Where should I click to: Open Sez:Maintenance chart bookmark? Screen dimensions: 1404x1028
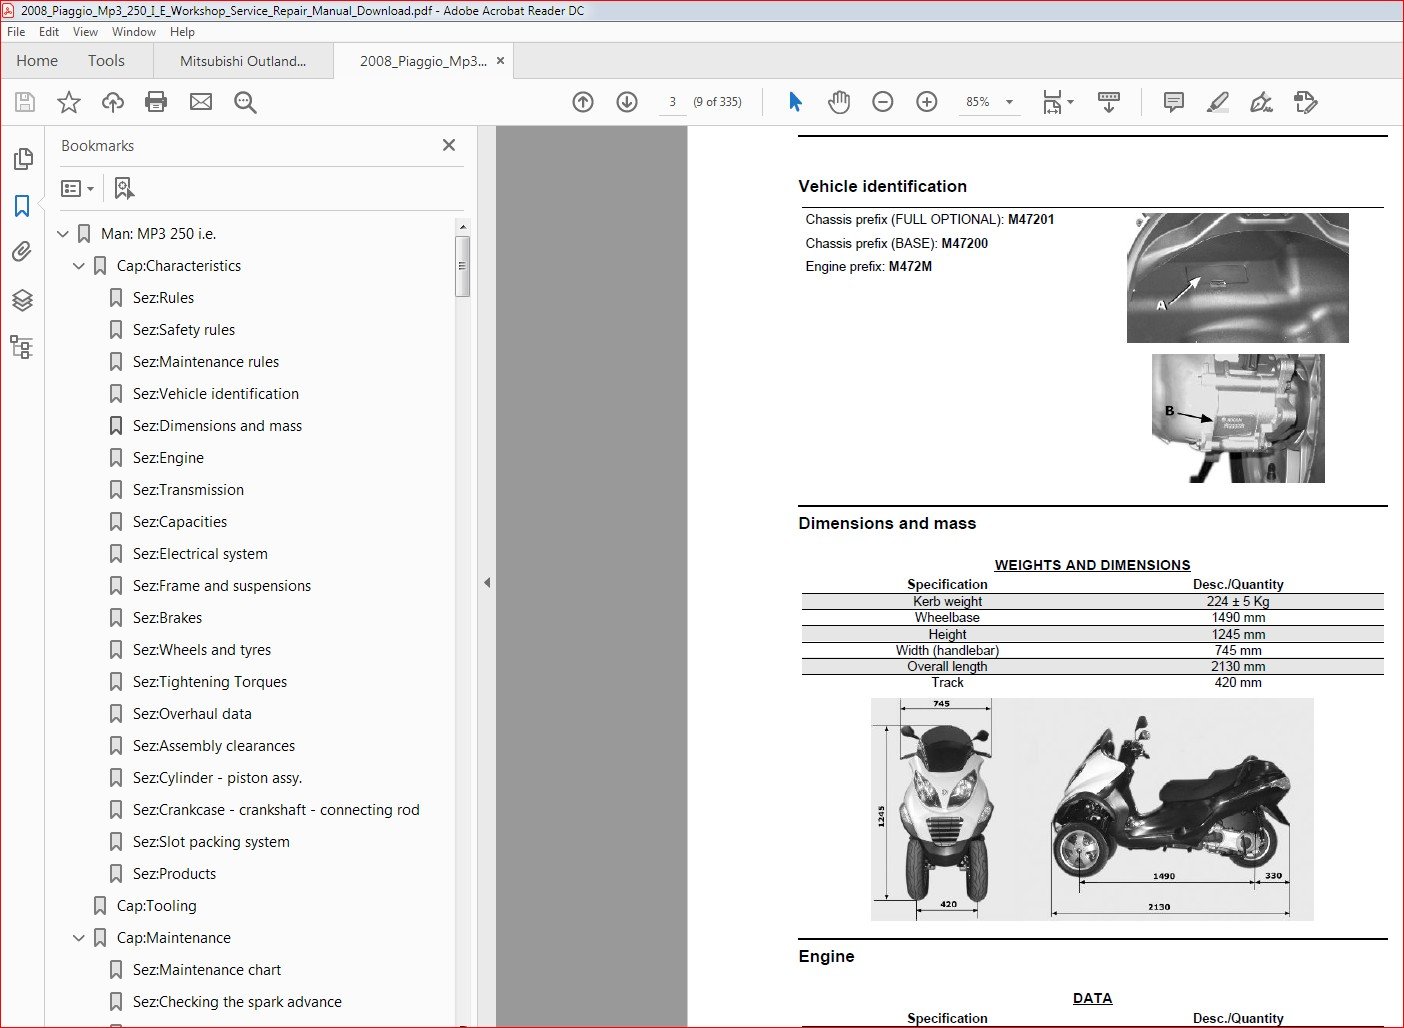point(207,970)
